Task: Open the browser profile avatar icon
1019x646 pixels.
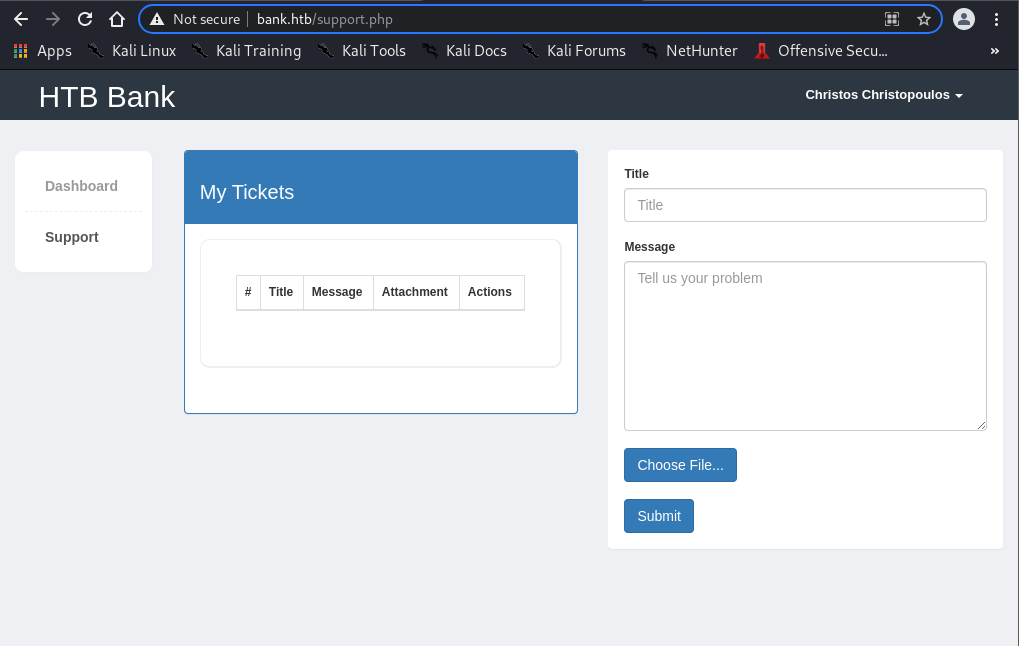Action: coord(963,19)
